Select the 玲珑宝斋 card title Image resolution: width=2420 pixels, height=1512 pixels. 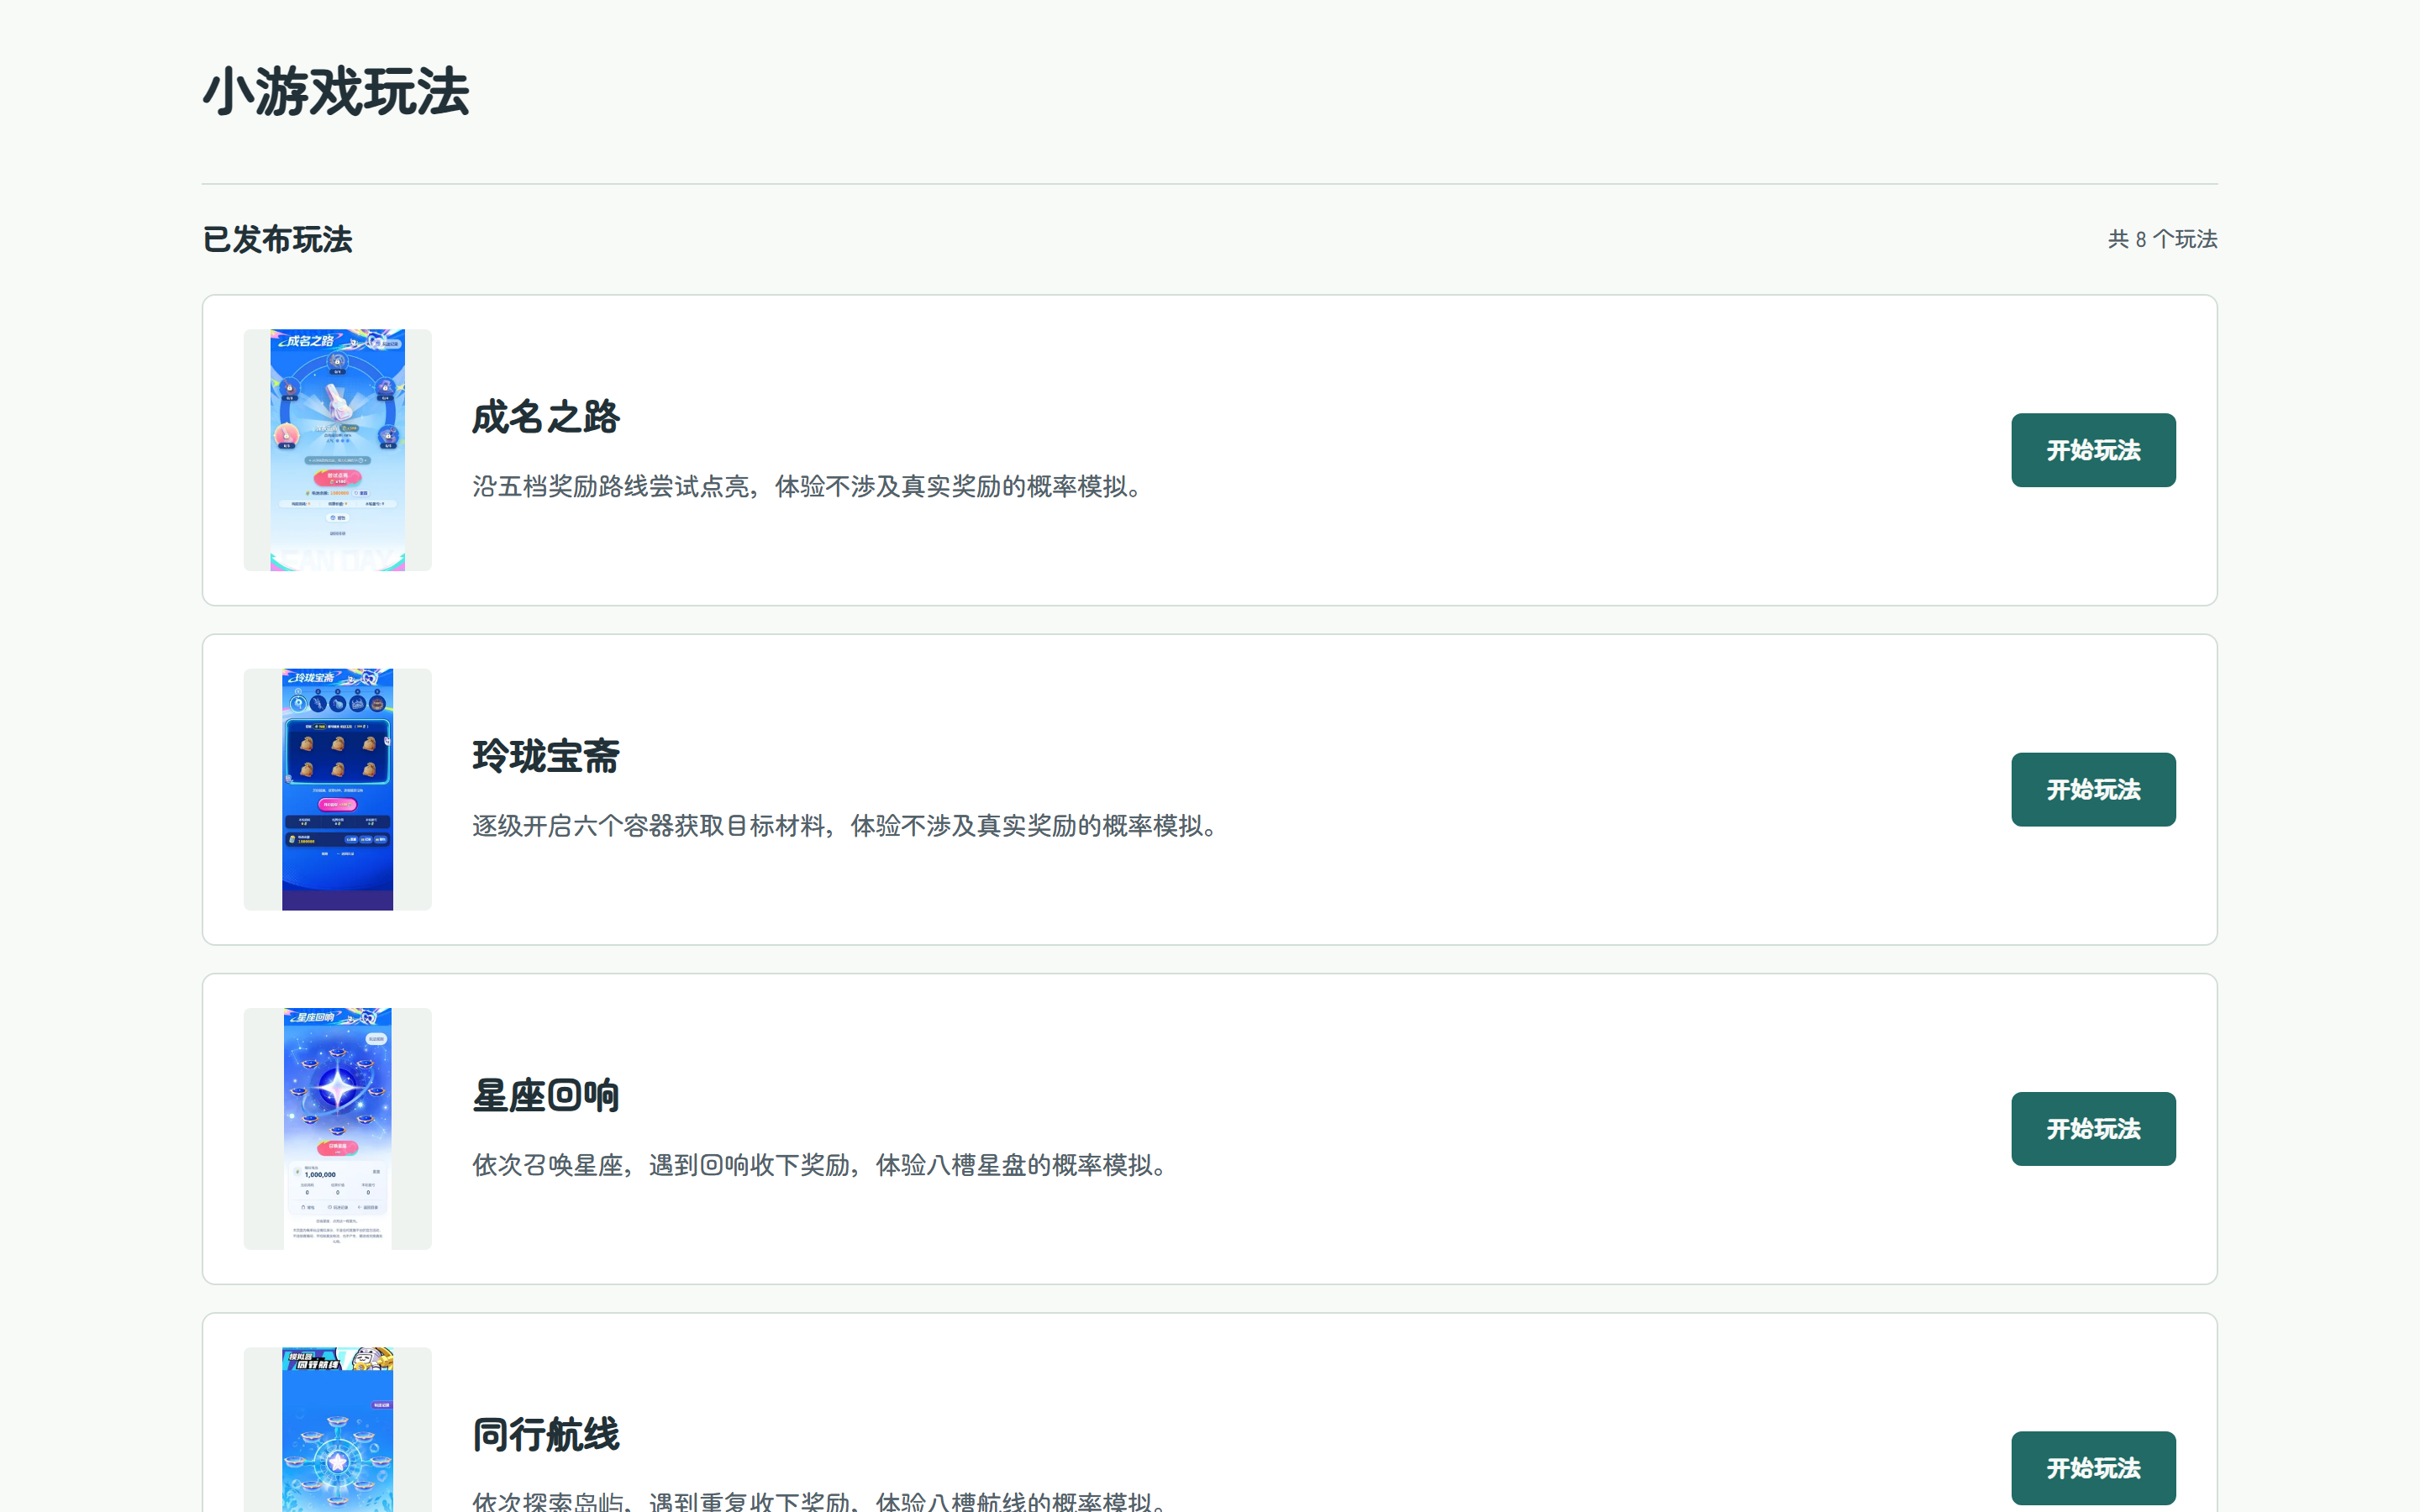pyautogui.click(x=546, y=756)
